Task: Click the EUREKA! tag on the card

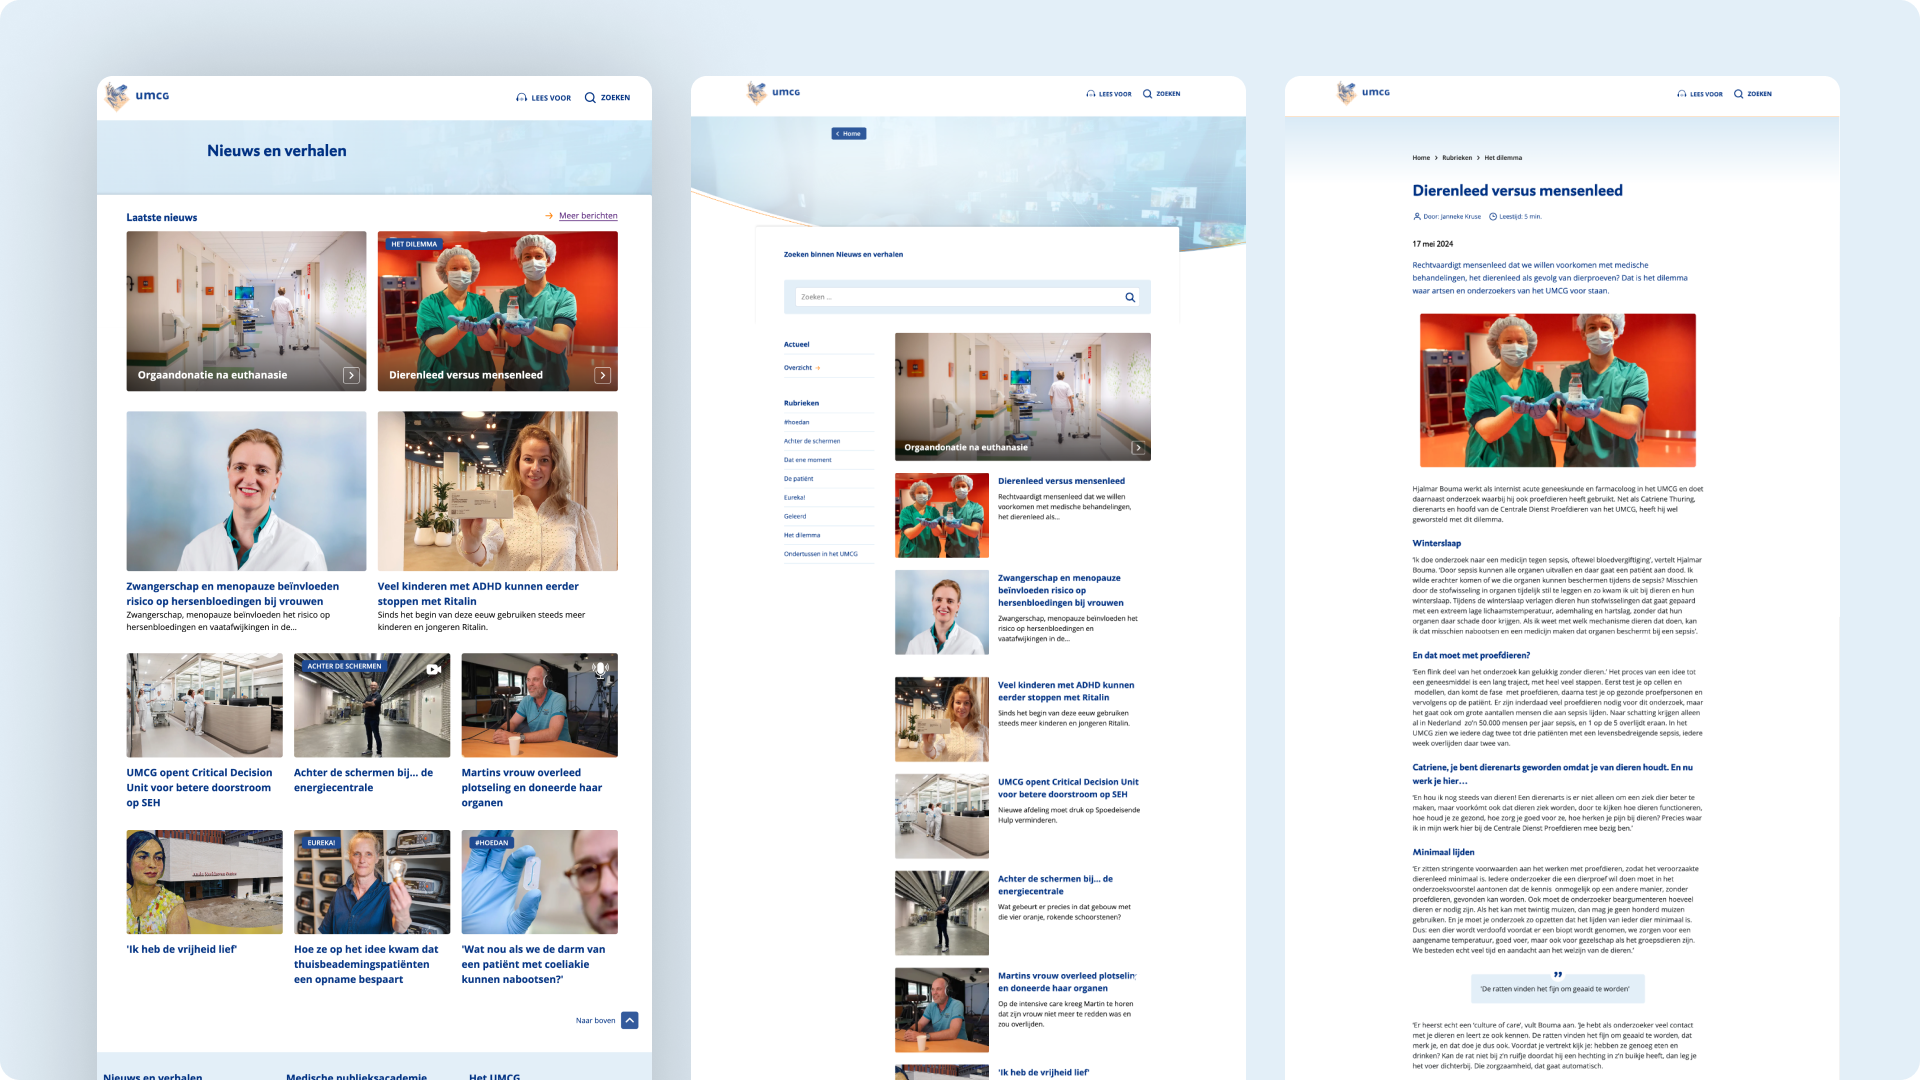Action: (x=321, y=843)
